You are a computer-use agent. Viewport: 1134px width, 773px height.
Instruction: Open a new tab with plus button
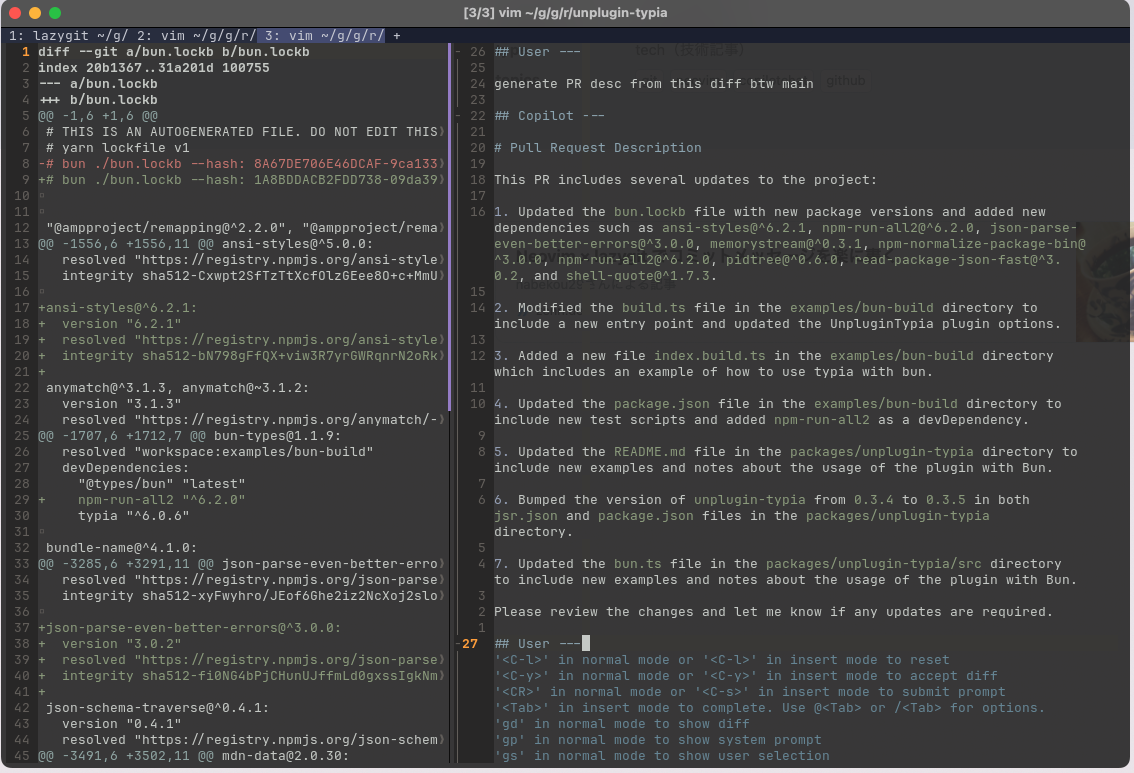click(397, 35)
